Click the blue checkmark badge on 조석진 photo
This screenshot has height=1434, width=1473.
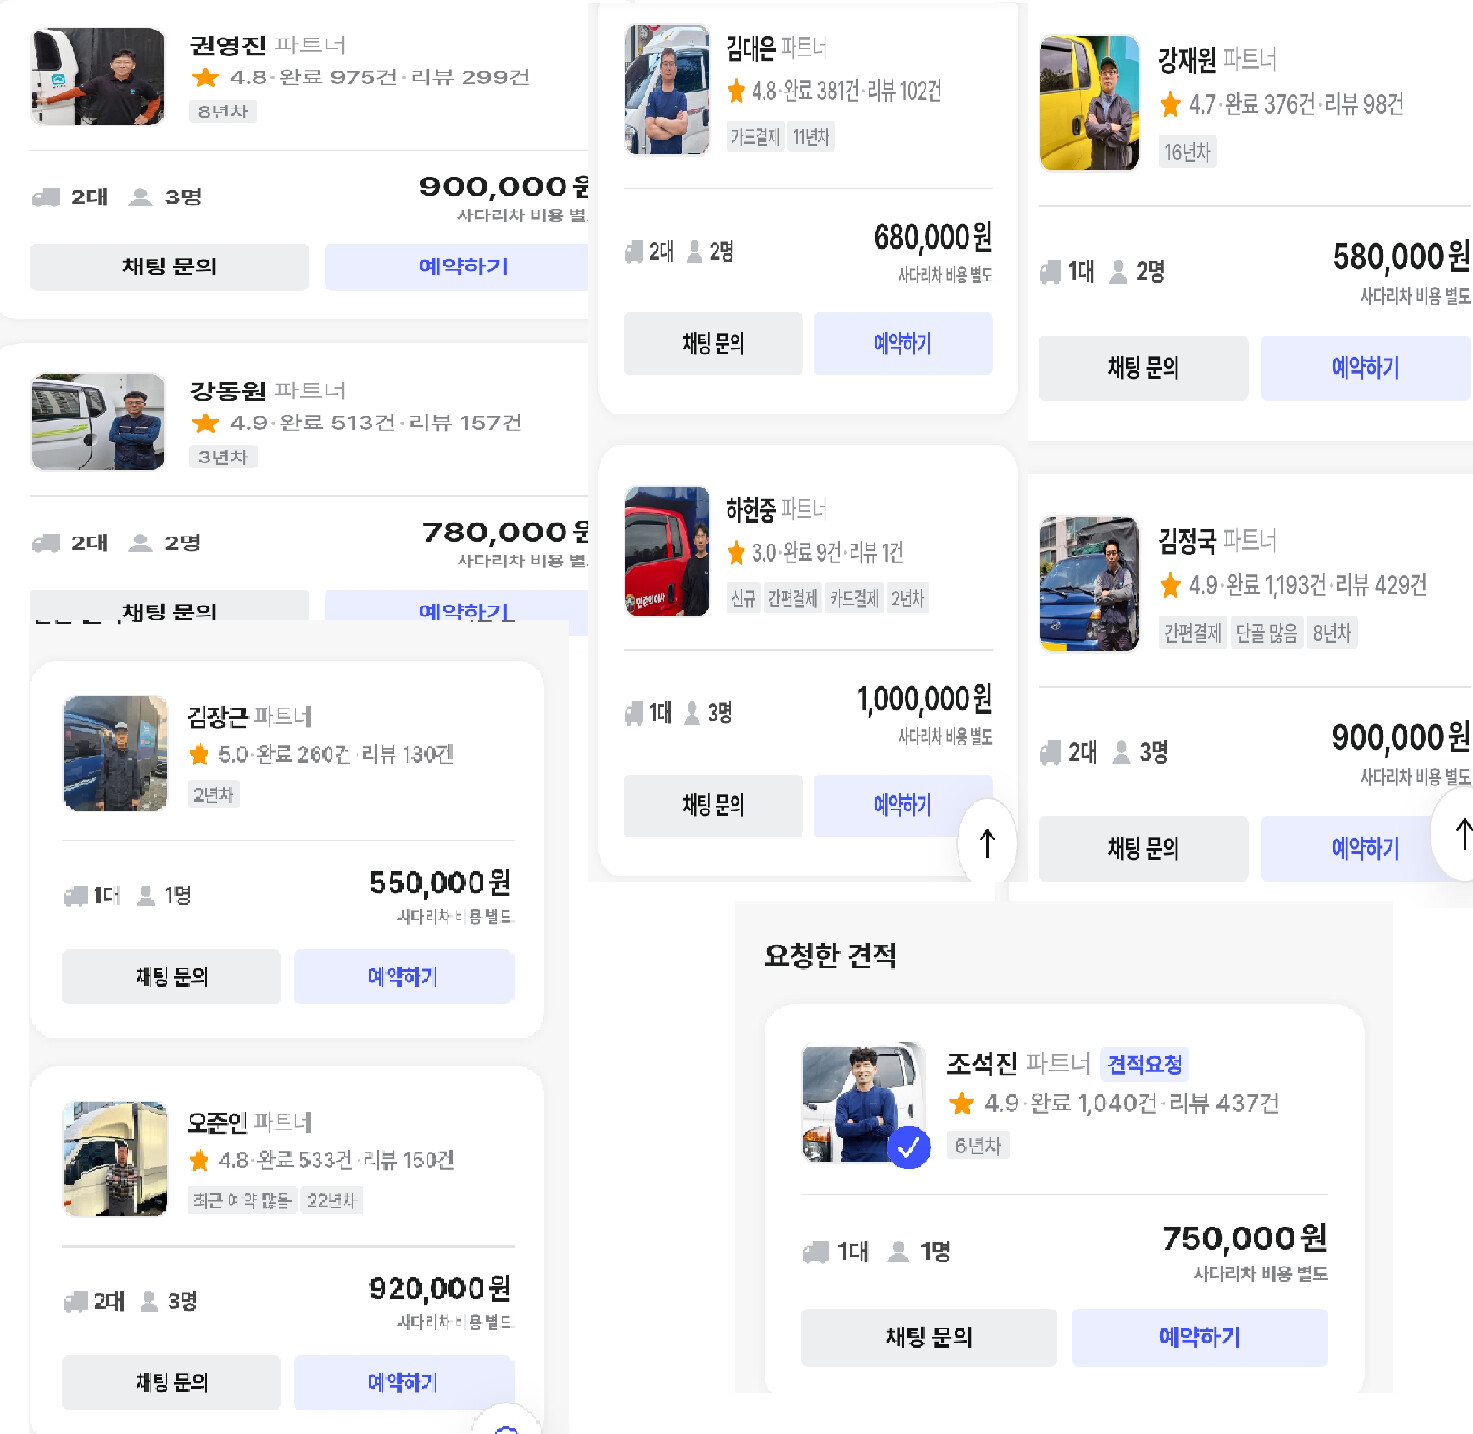click(x=908, y=1147)
